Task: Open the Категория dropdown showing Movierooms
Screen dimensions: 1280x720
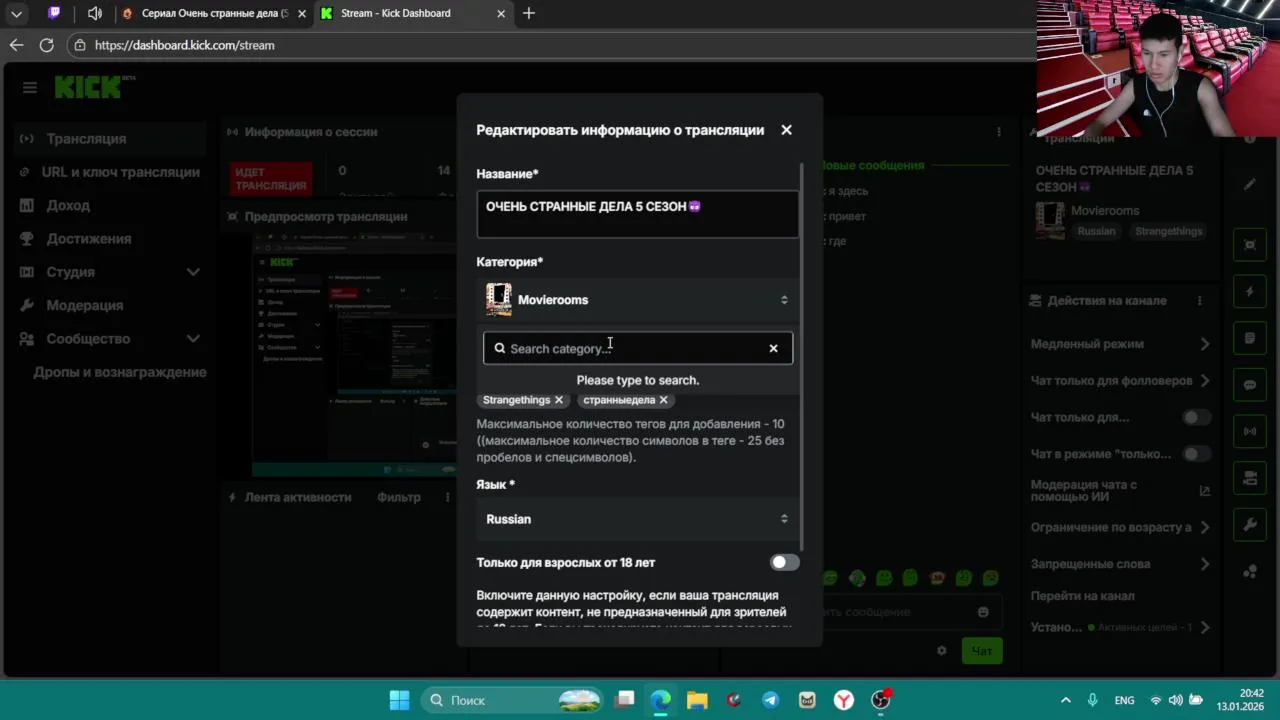Action: coord(638,300)
